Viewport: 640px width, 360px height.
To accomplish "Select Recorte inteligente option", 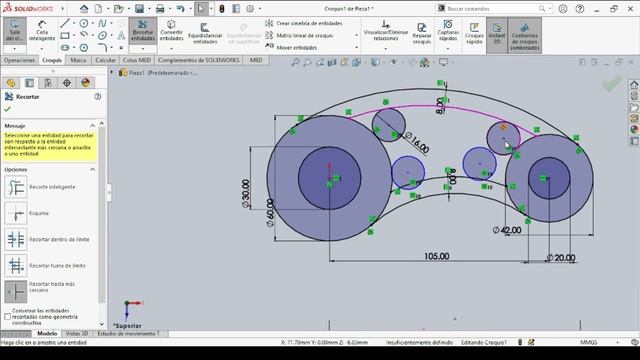I will 16,187.
